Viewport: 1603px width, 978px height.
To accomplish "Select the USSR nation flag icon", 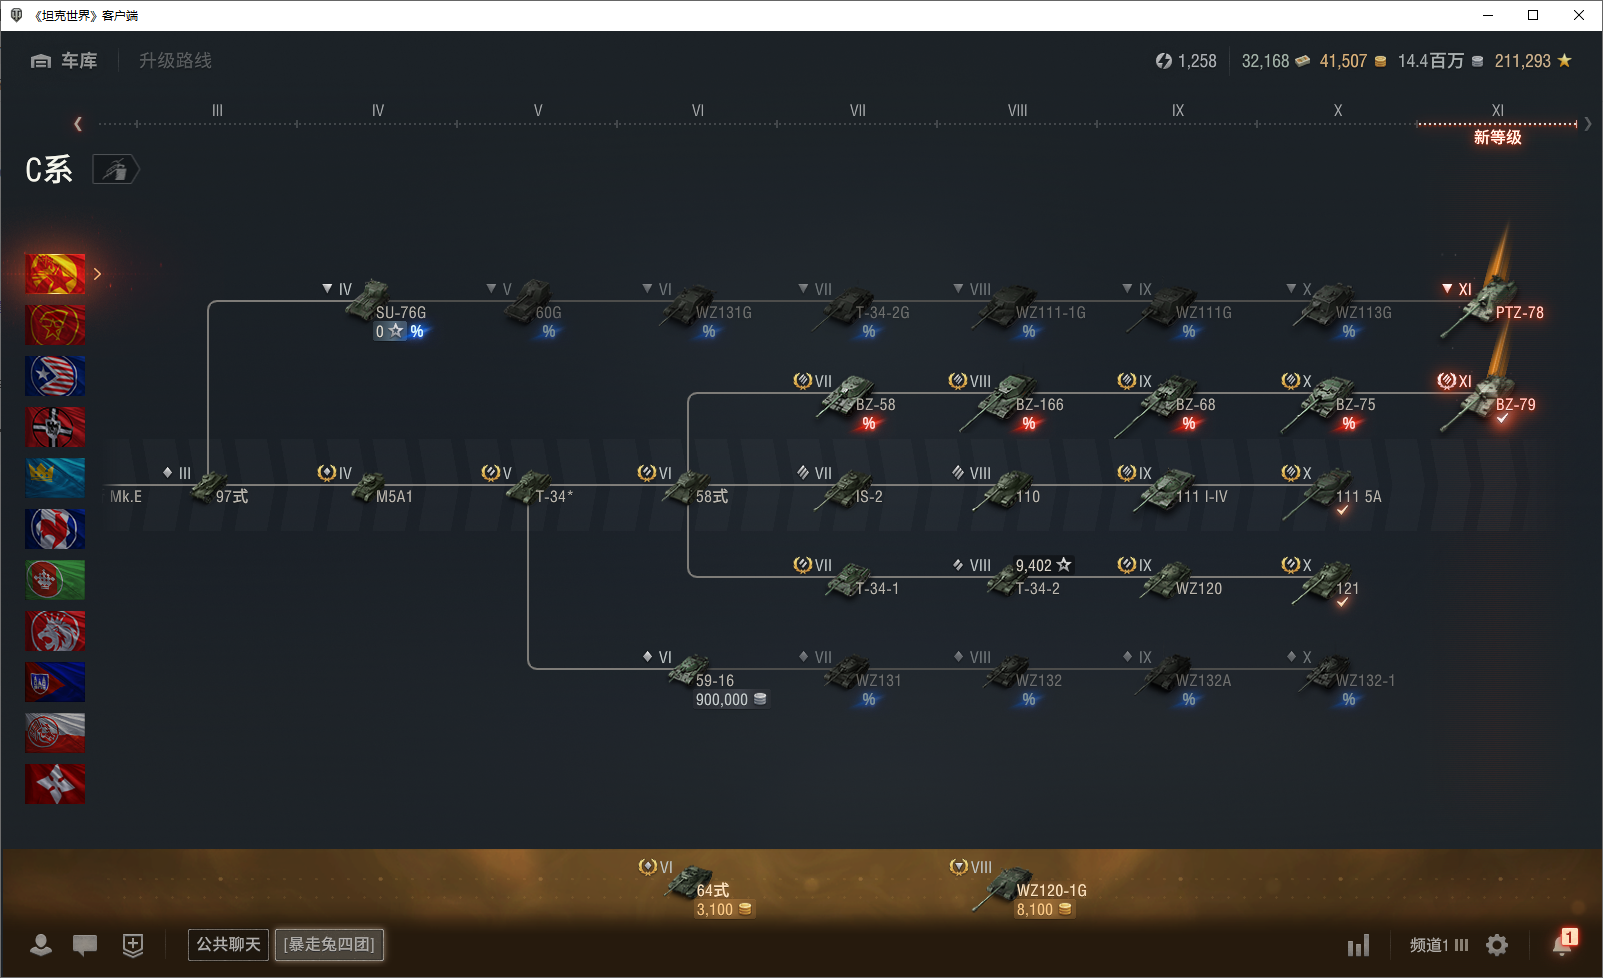I will [55, 325].
